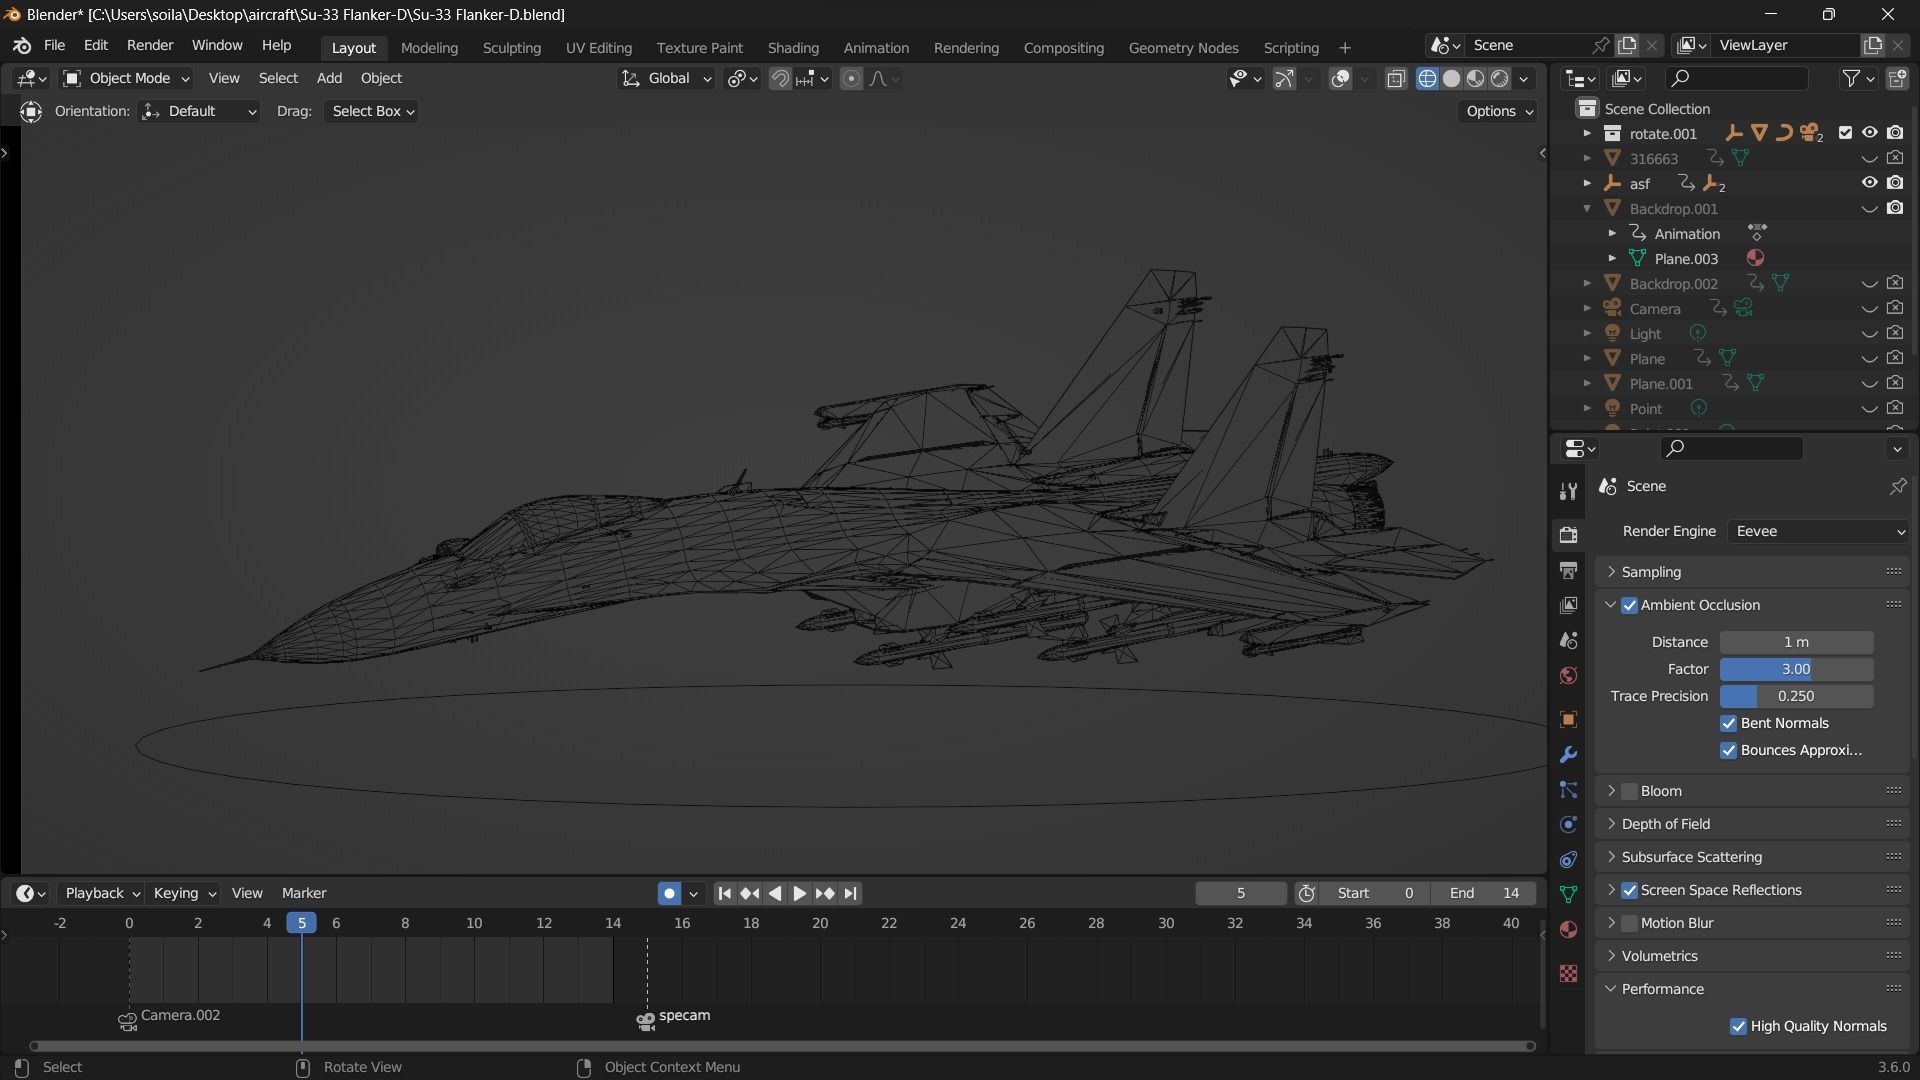Uncheck Bent Normals
1920x1080 pixels.
pos(1729,723)
